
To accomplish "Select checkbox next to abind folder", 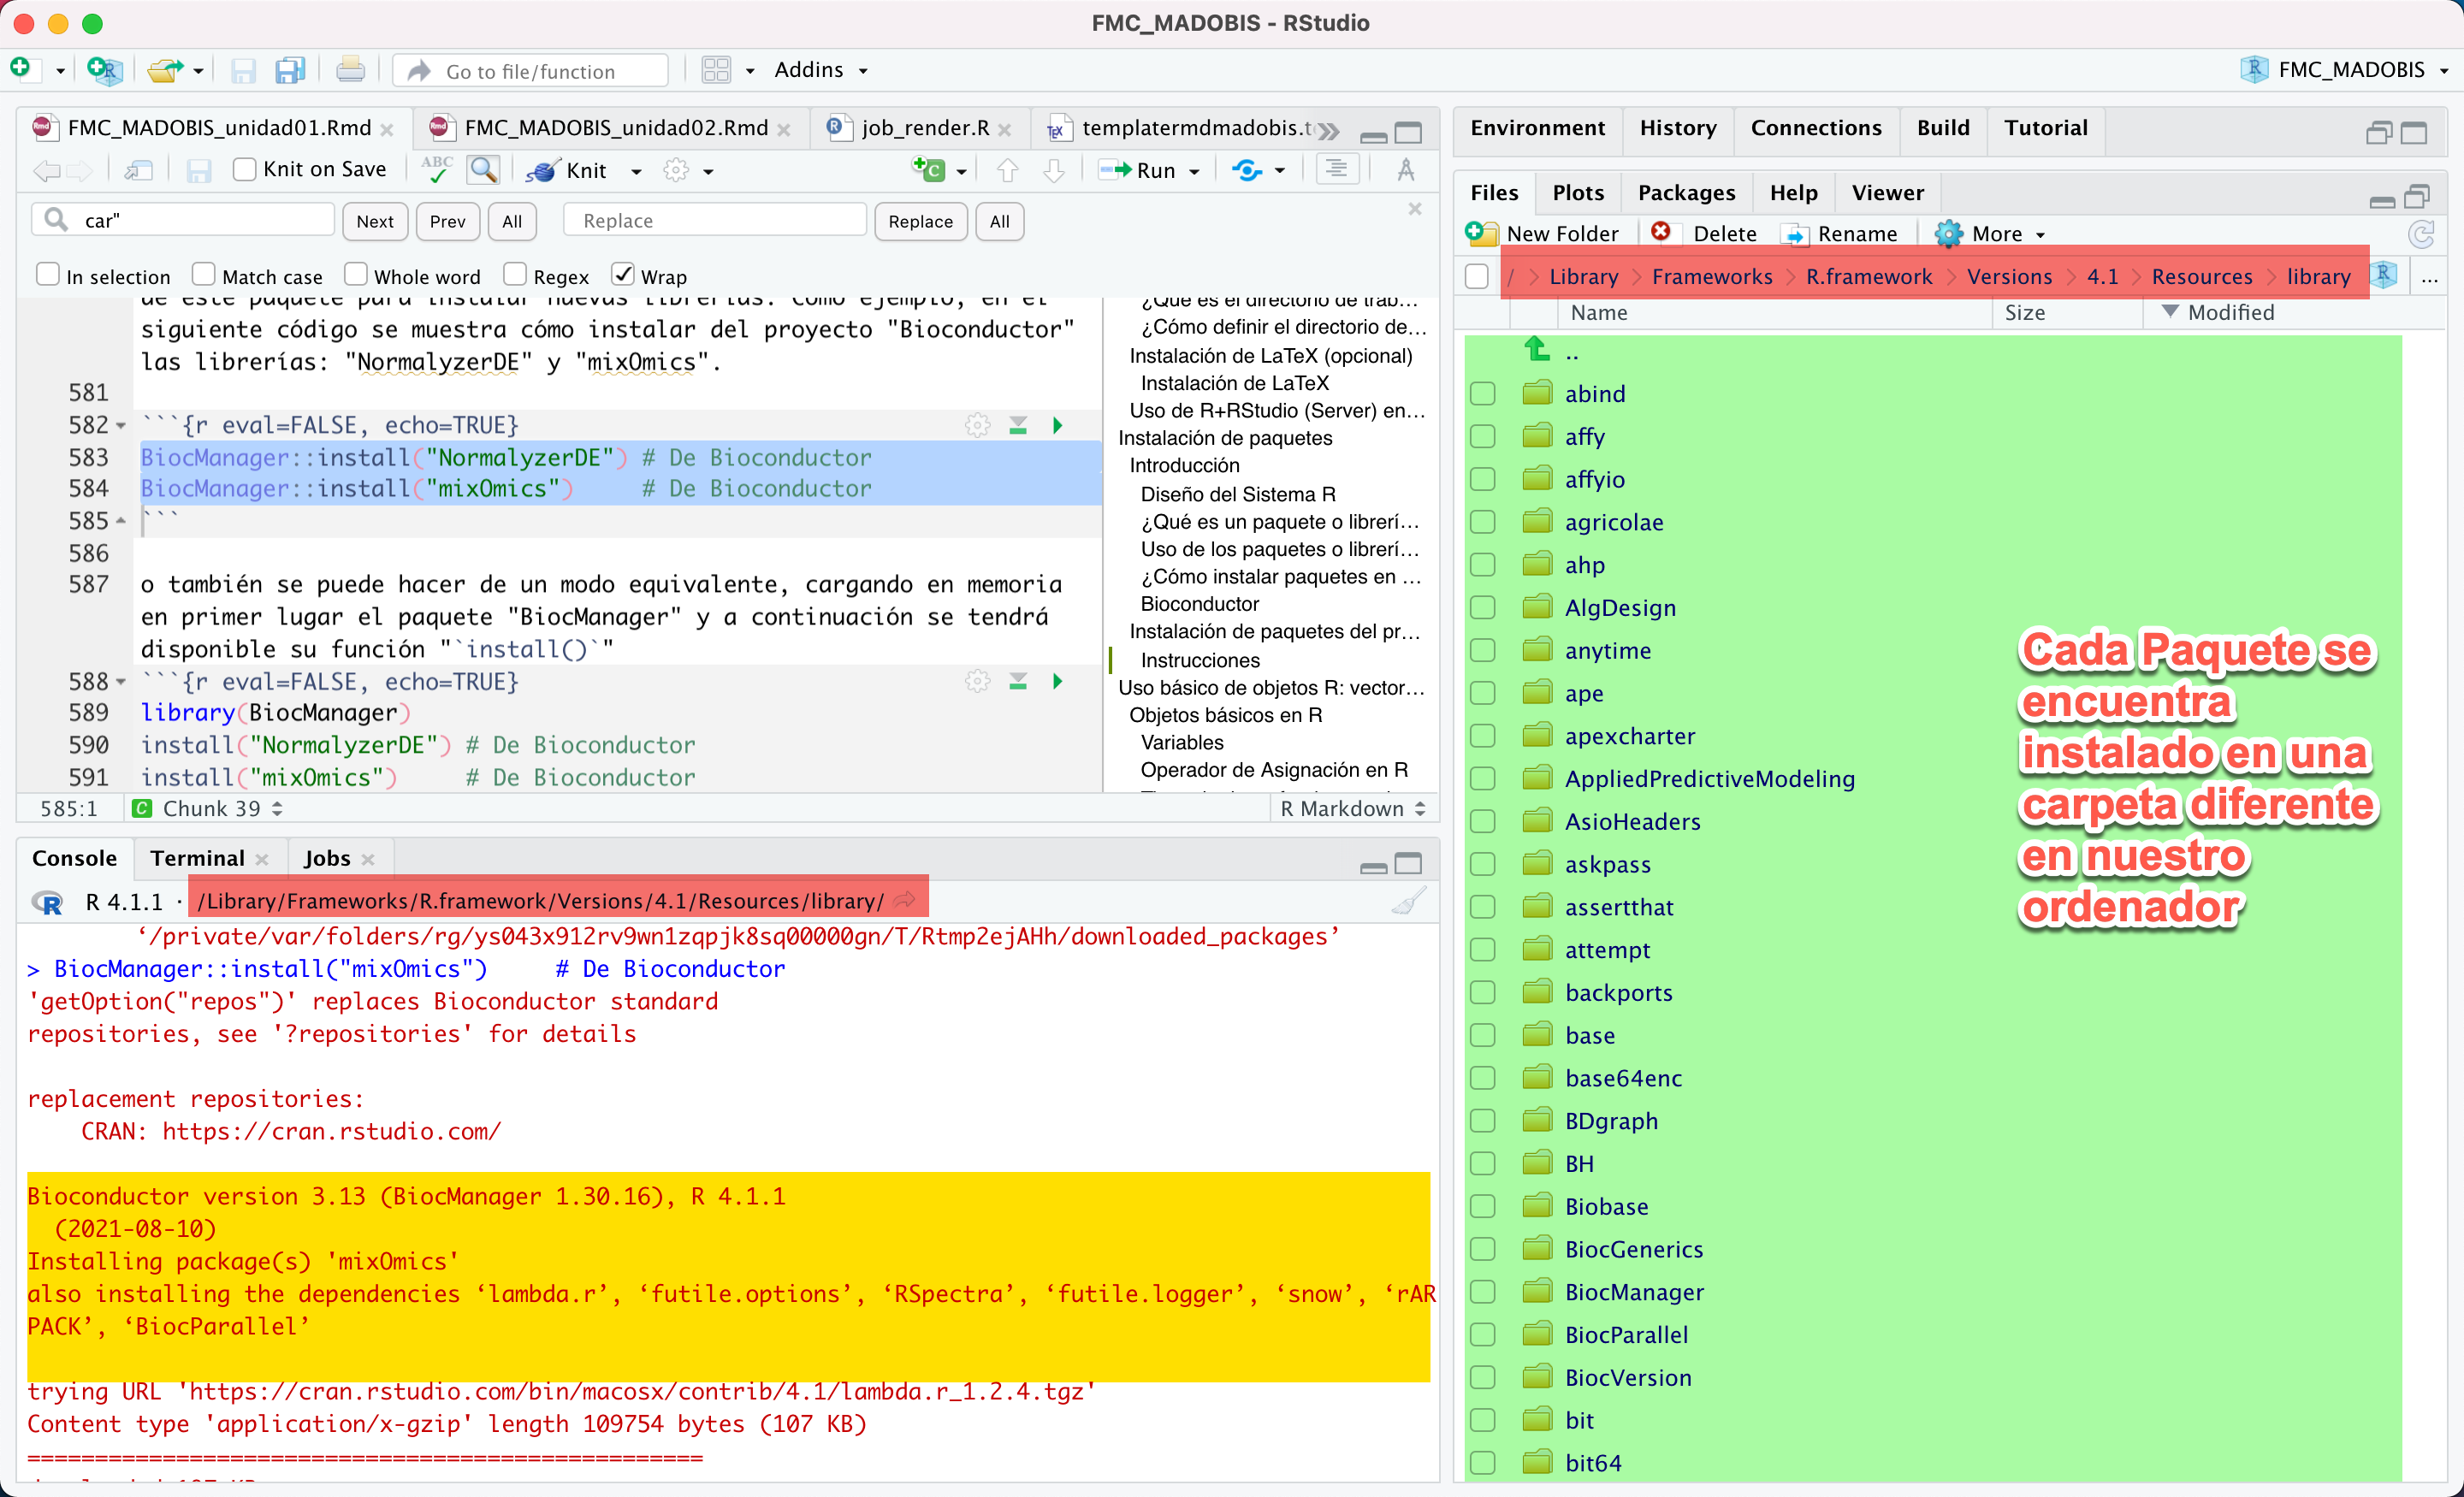I will [x=1483, y=394].
